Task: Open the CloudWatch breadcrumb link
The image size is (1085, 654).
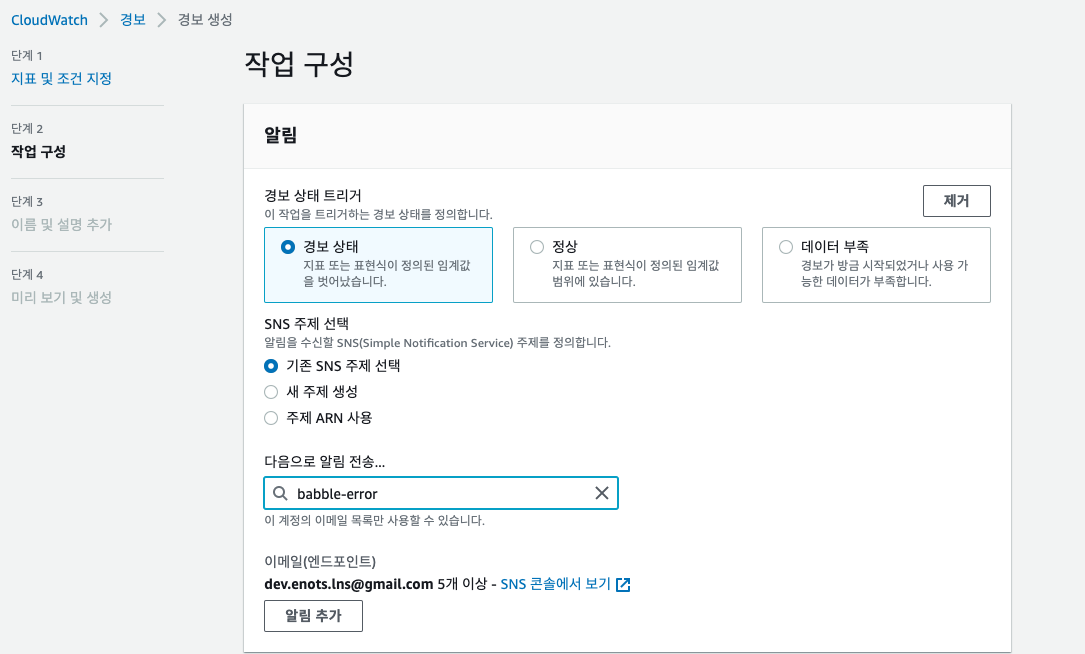Action: (49, 20)
